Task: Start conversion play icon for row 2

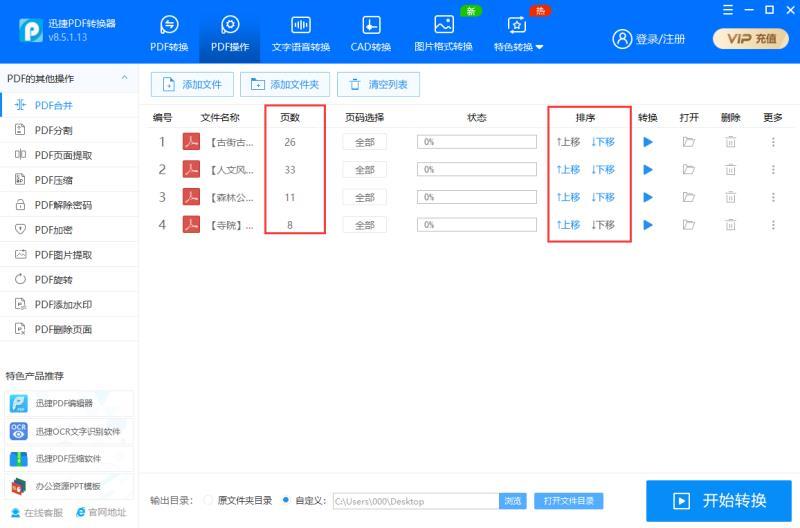Action: point(648,169)
